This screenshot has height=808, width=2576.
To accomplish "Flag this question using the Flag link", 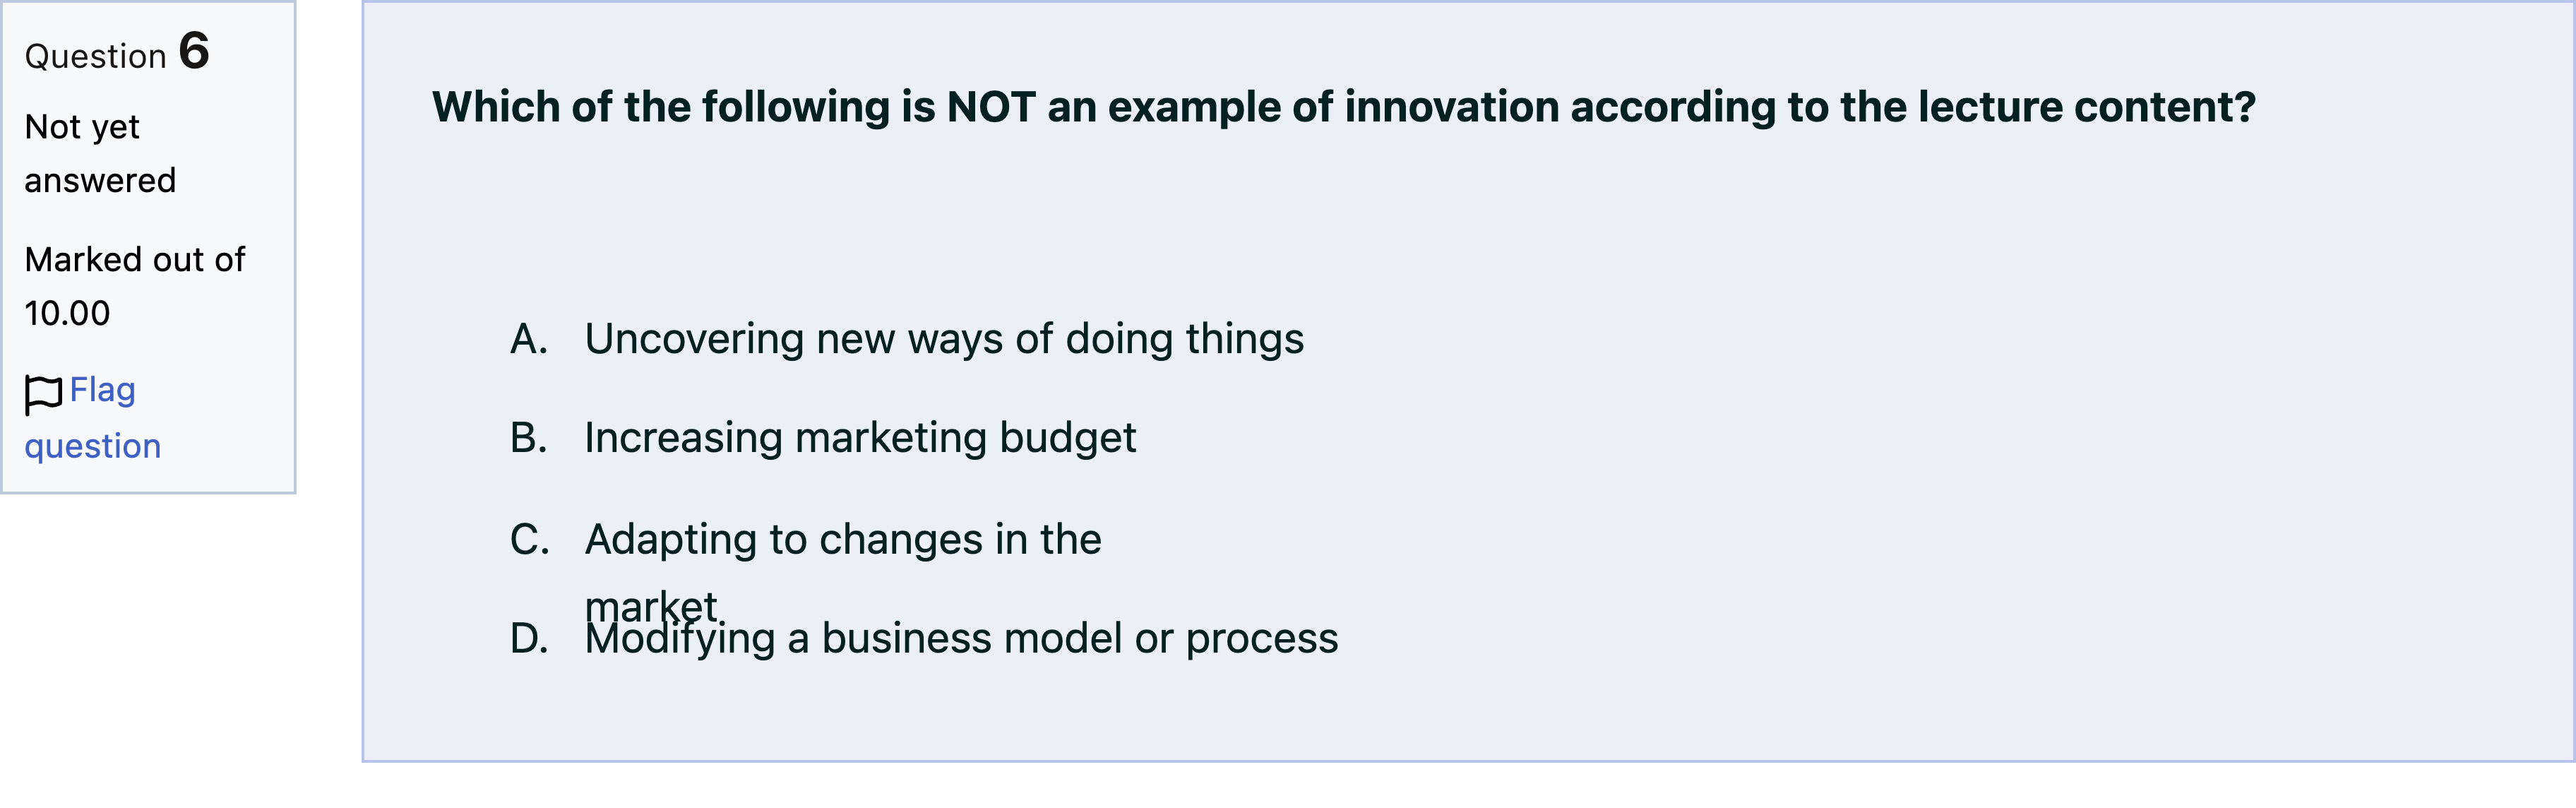I will tap(93, 417).
